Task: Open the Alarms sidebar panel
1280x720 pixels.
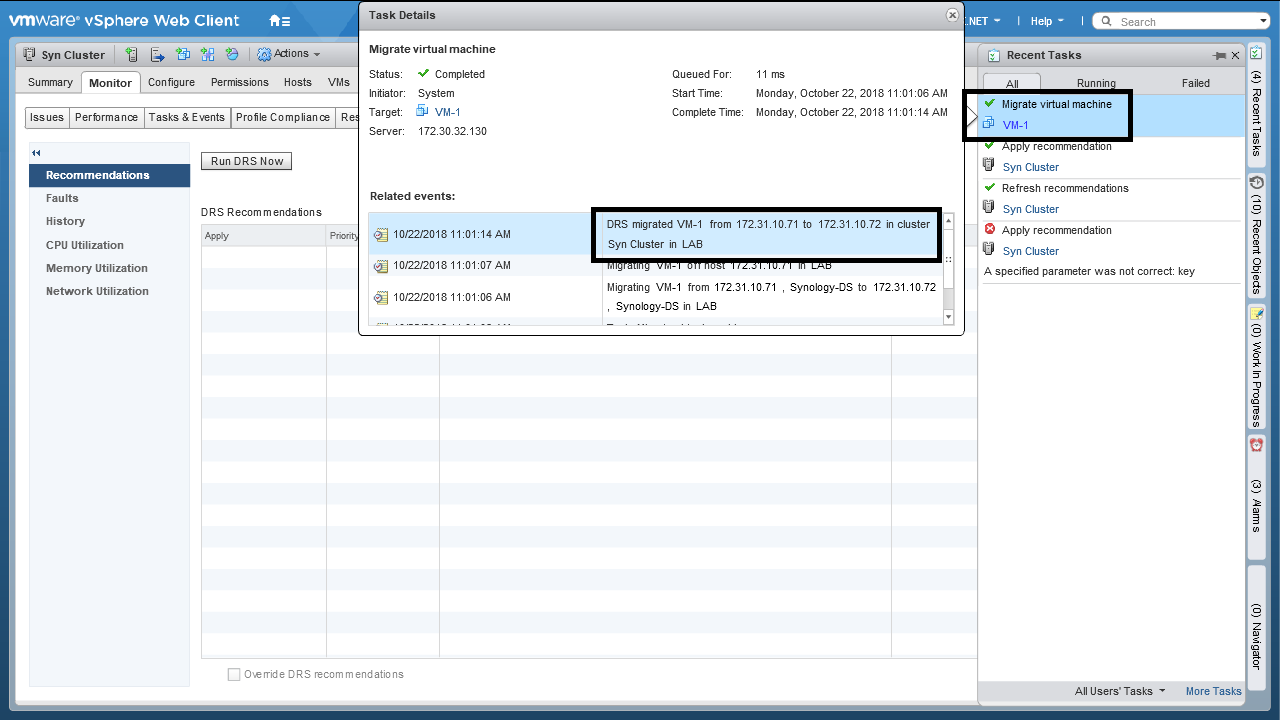Action: (1256, 483)
